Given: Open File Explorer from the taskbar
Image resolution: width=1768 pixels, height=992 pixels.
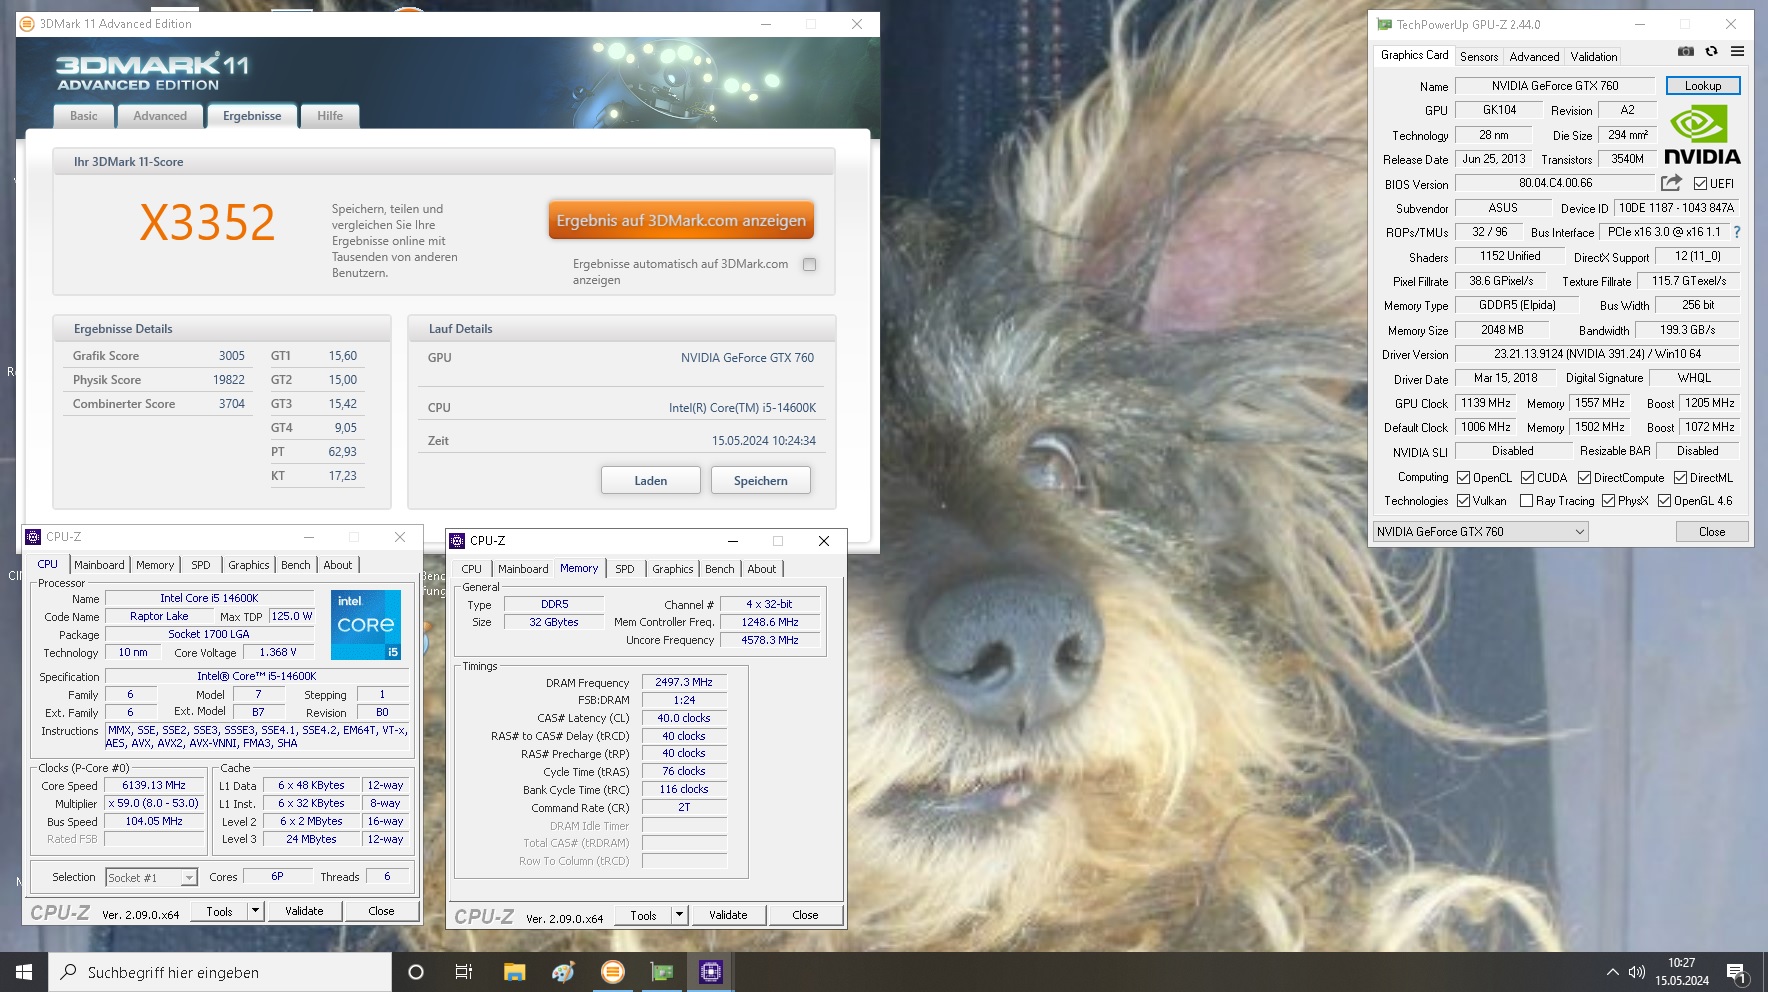Looking at the screenshot, I should pyautogui.click(x=514, y=972).
